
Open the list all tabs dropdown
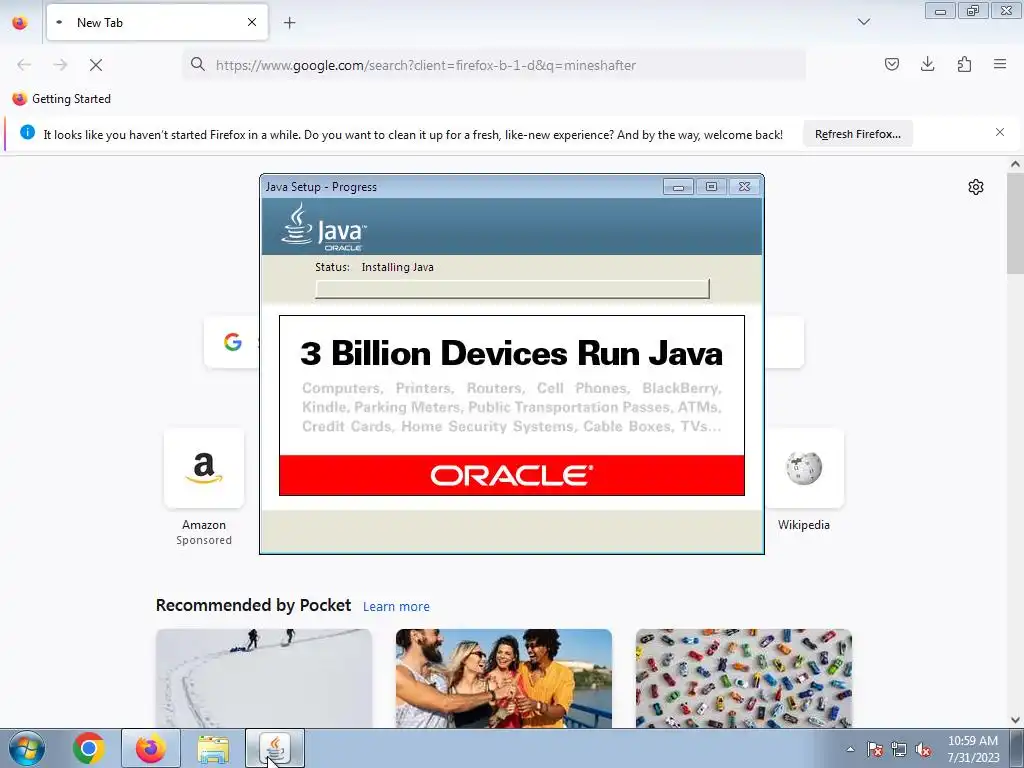[x=864, y=22]
